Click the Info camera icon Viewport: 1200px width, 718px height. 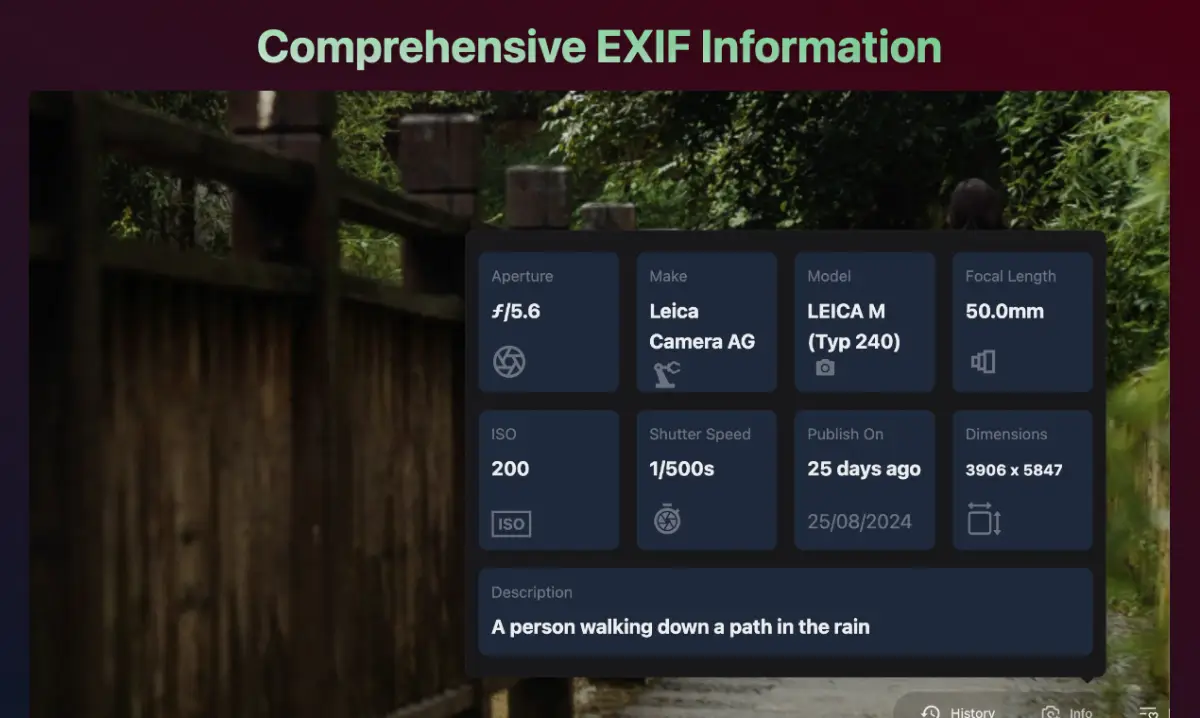coord(1050,713)
